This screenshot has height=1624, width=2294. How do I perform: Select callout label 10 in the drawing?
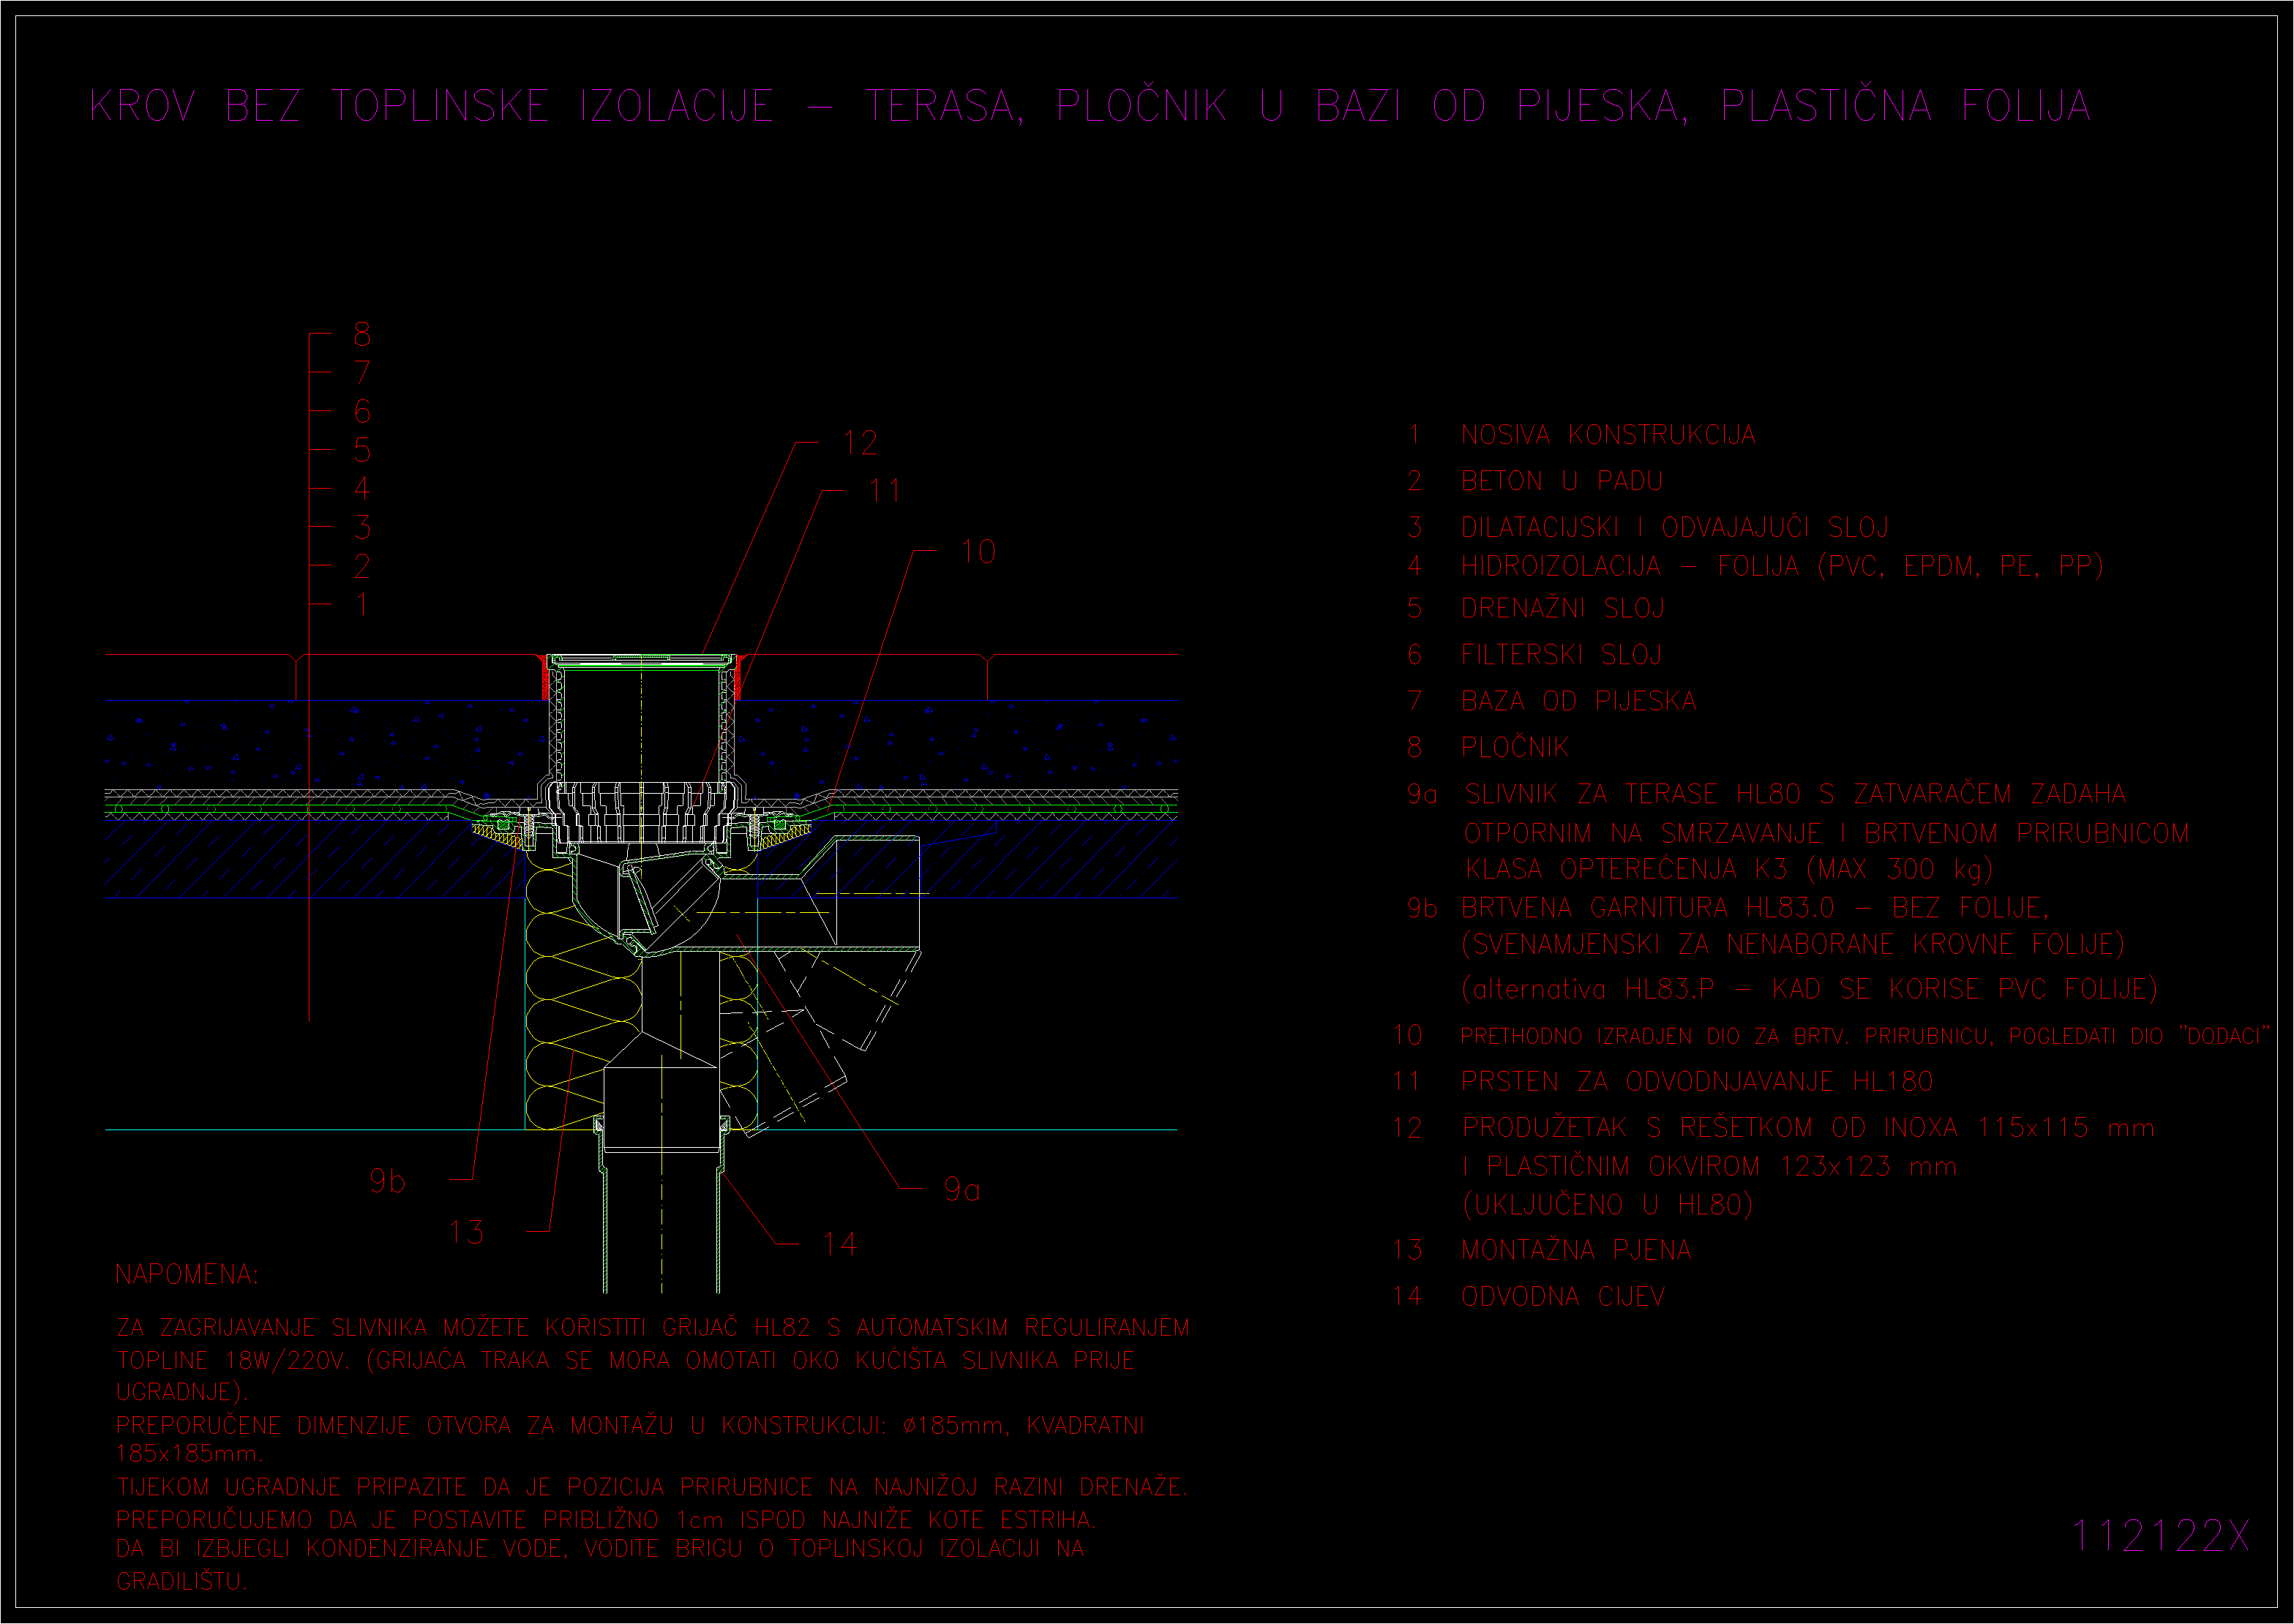point(977,552)
